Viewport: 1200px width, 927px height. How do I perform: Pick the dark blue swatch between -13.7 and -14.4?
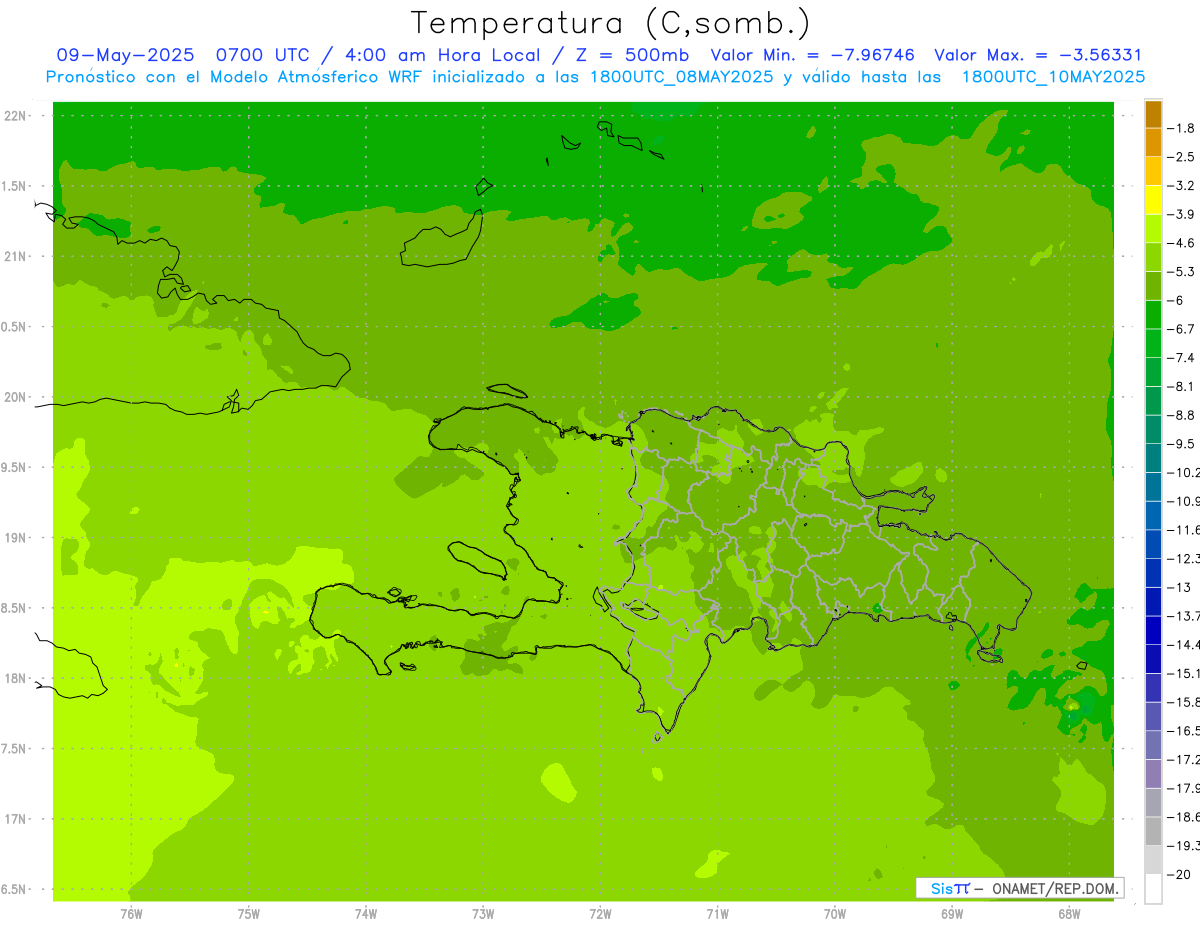(1153, 629)
